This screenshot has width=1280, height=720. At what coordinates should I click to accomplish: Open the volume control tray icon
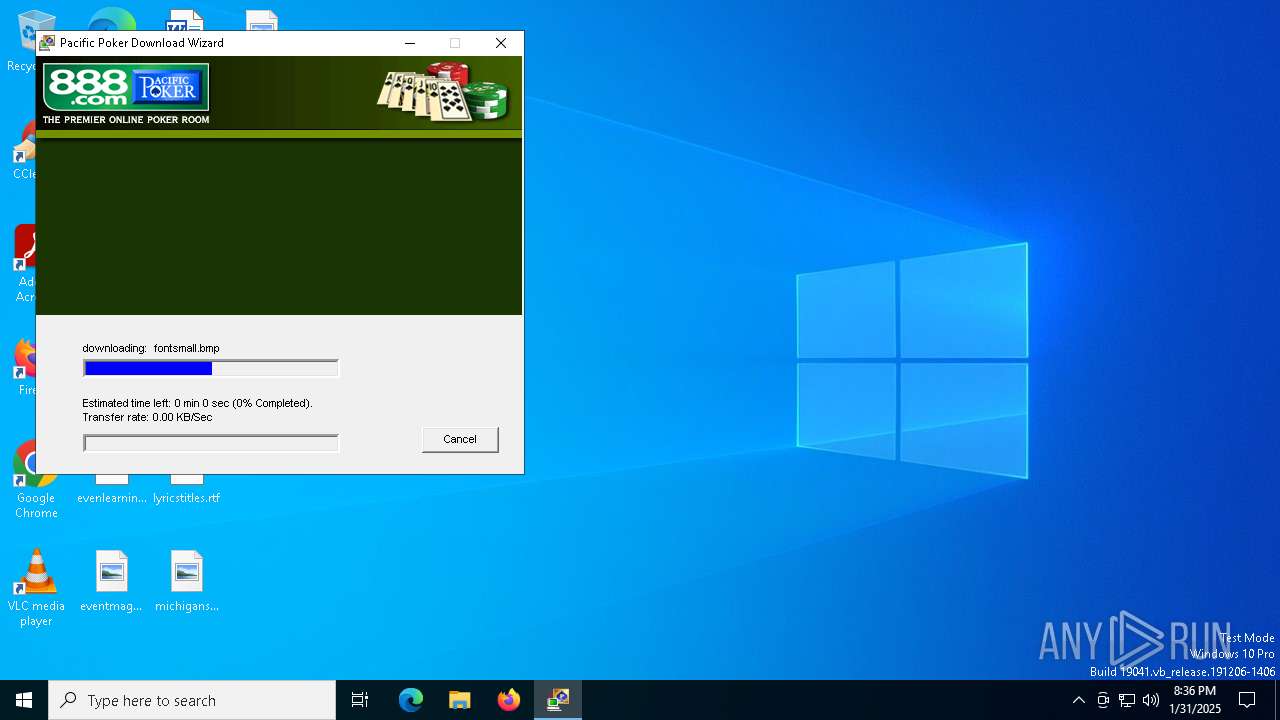point(1151,700)
